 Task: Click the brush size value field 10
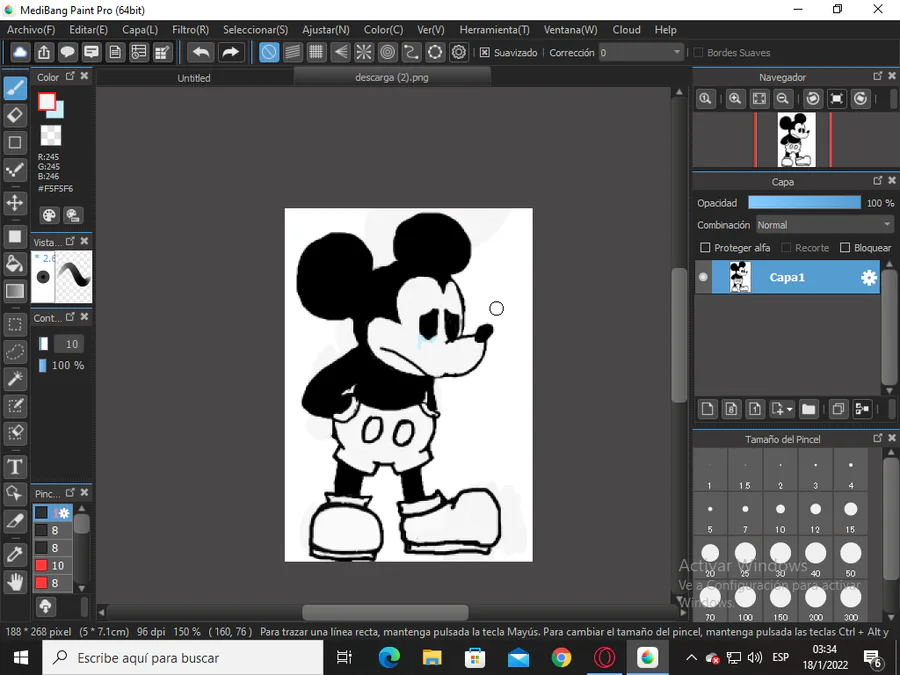click(x=69, y=344)
